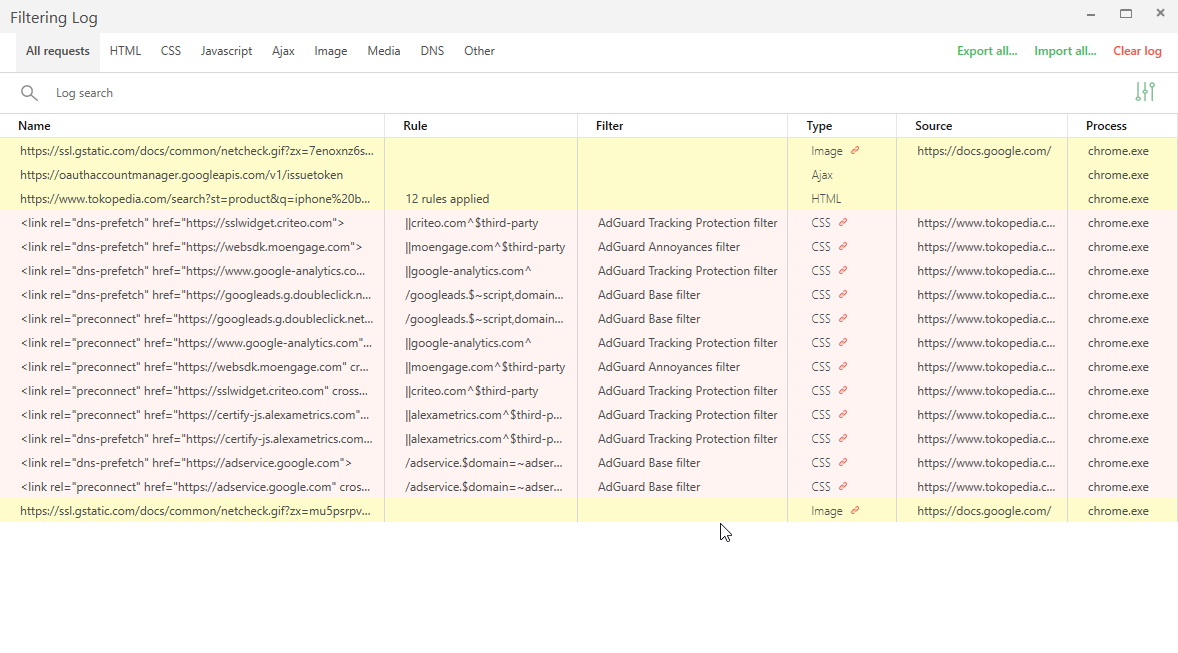
Task: Switch to the All requests tab
Action: pyautogui.click(x=57, y=50)
